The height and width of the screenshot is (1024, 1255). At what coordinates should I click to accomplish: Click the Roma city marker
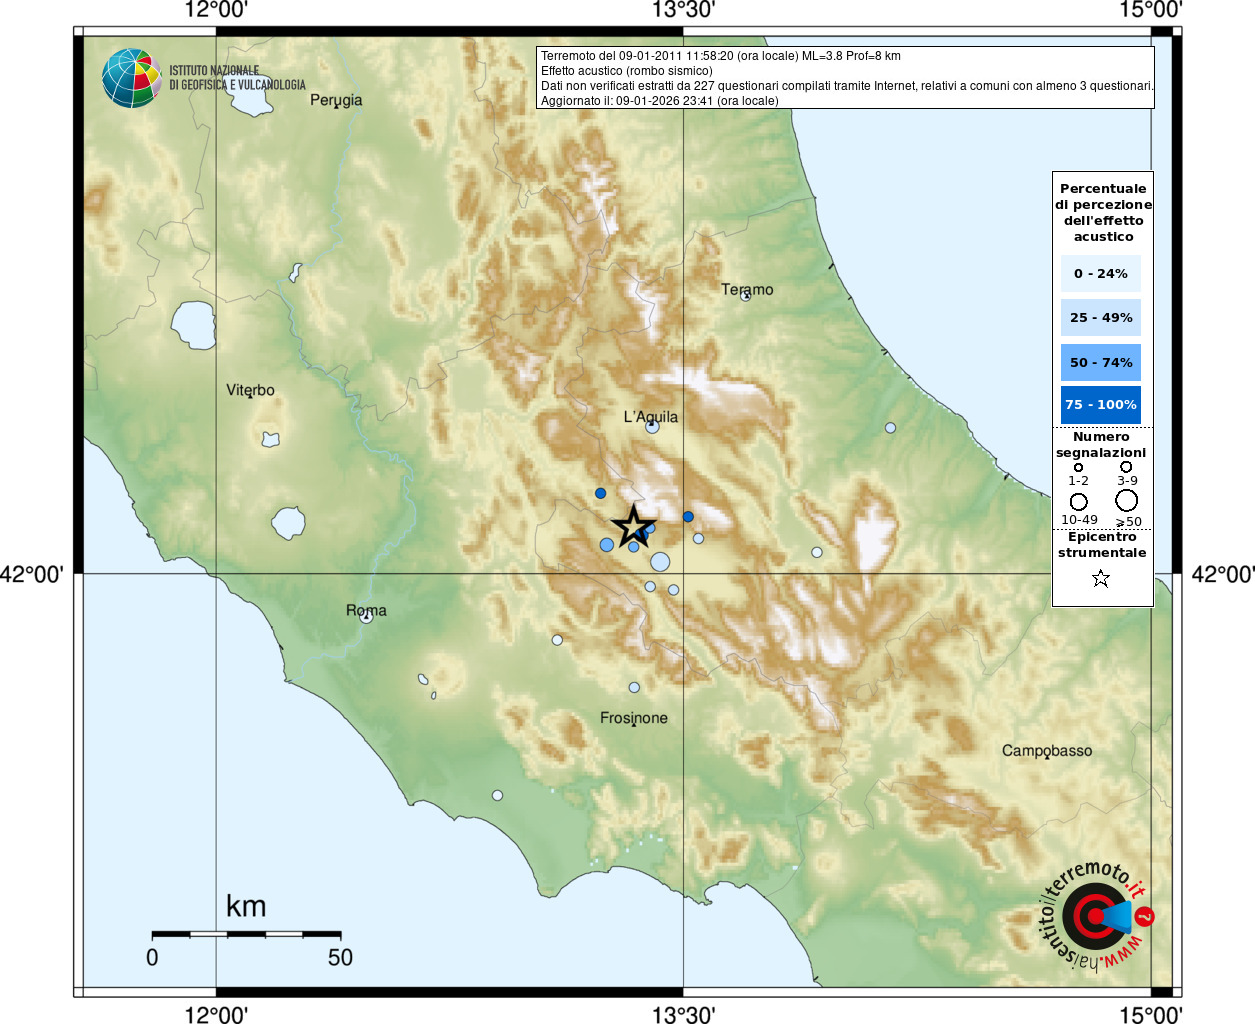(x=366, y=617)
